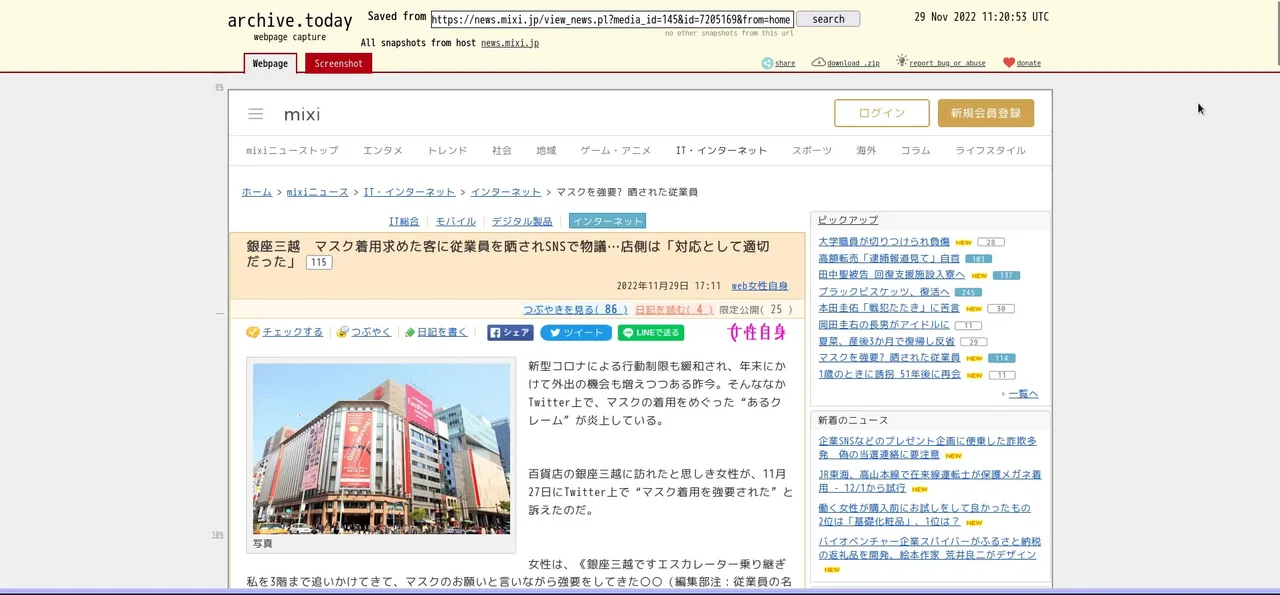Click the saved URL input field
Screen dimensions: 1280x595
612,19
